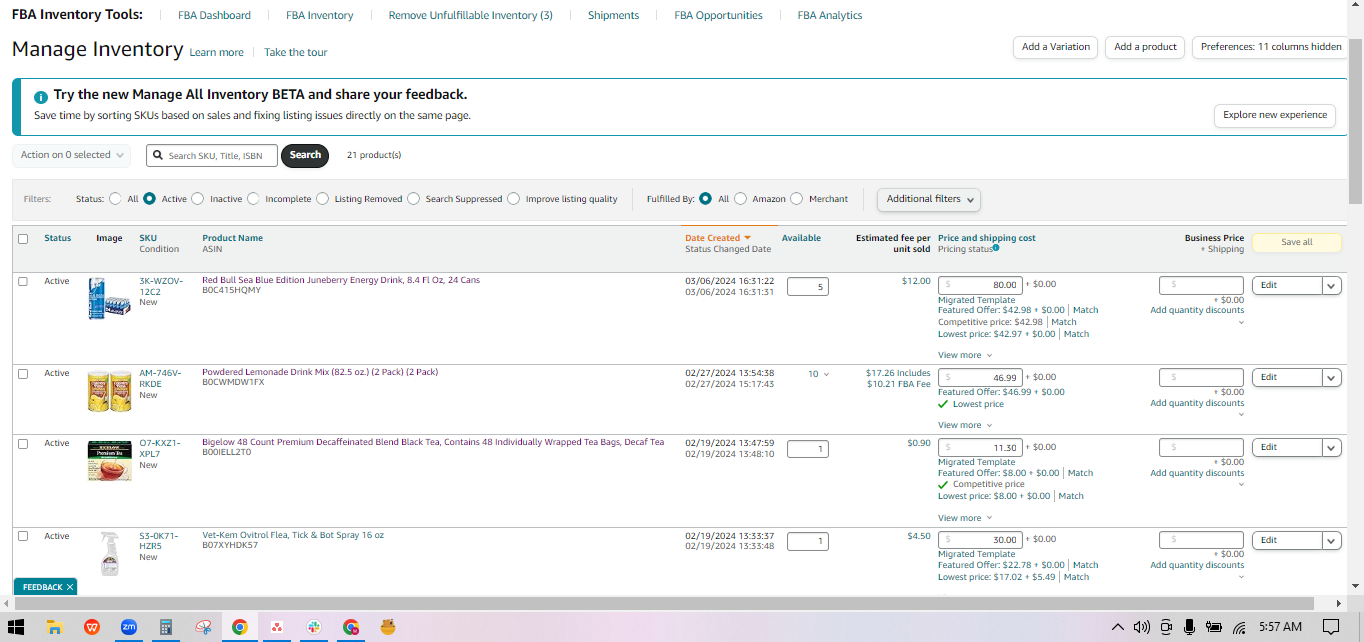This screenshot has height=642, width=1364.
Task: Click the microphone tray icon
Action: click(x=1189, y=627)
